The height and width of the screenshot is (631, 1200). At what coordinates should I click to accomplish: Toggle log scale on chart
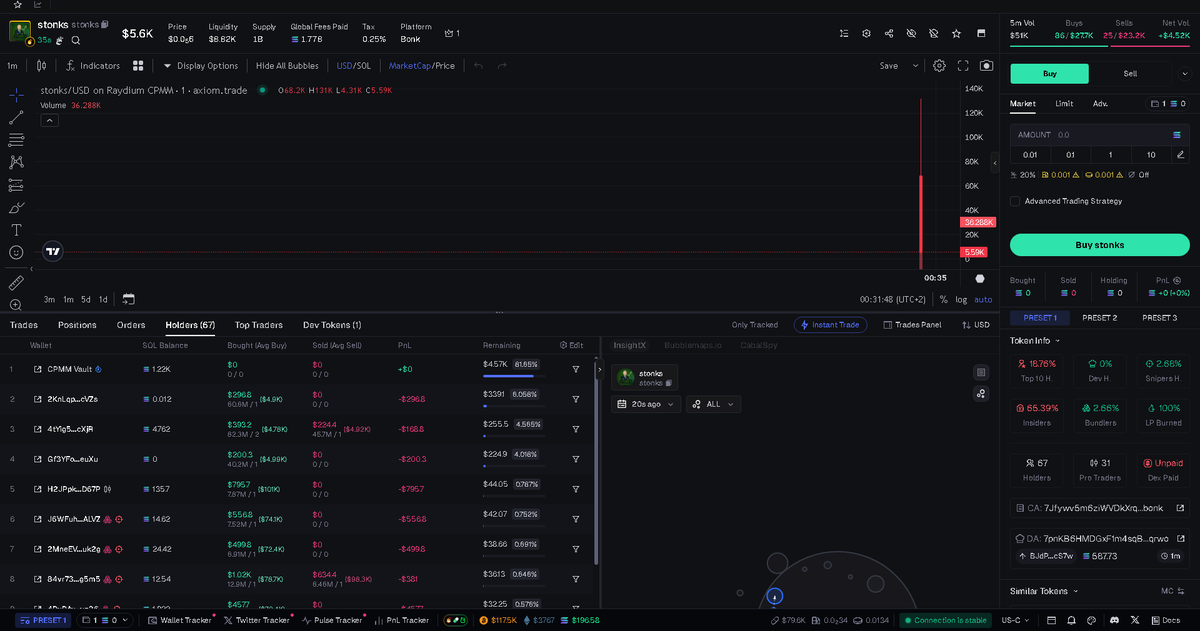[961, 299]
